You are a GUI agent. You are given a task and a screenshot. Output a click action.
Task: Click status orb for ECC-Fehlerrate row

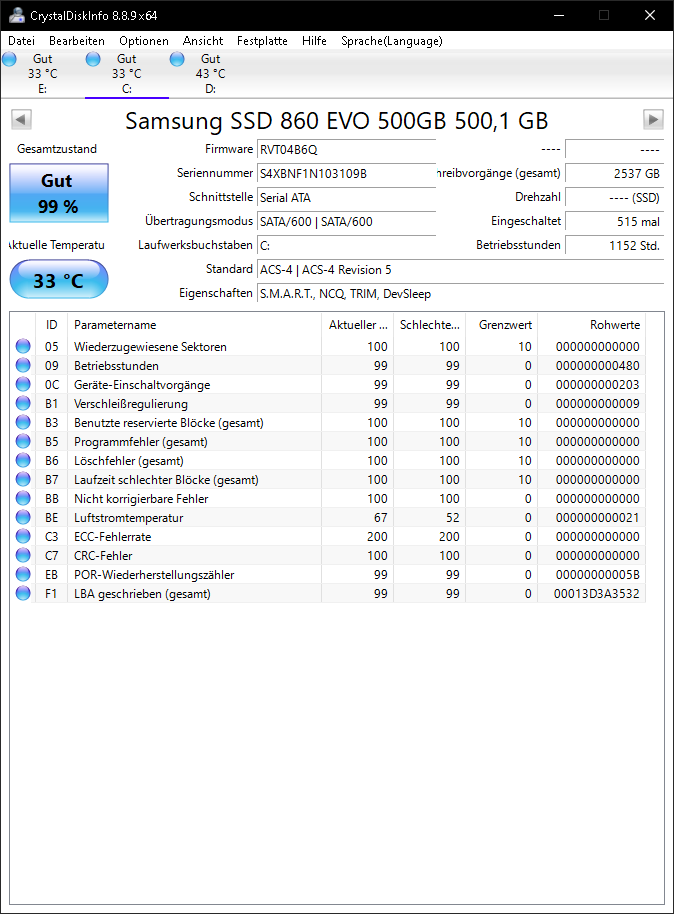pos(23,537)
